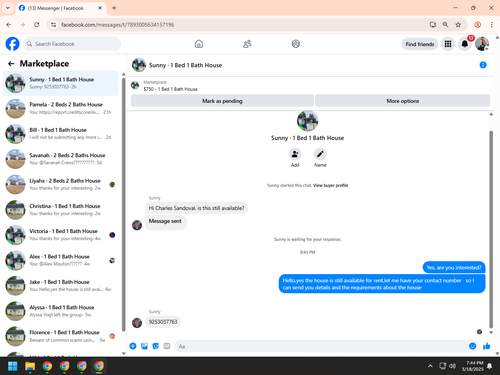Open the Facebook menu grid icon
500x375 pixels.
[448, 44]
